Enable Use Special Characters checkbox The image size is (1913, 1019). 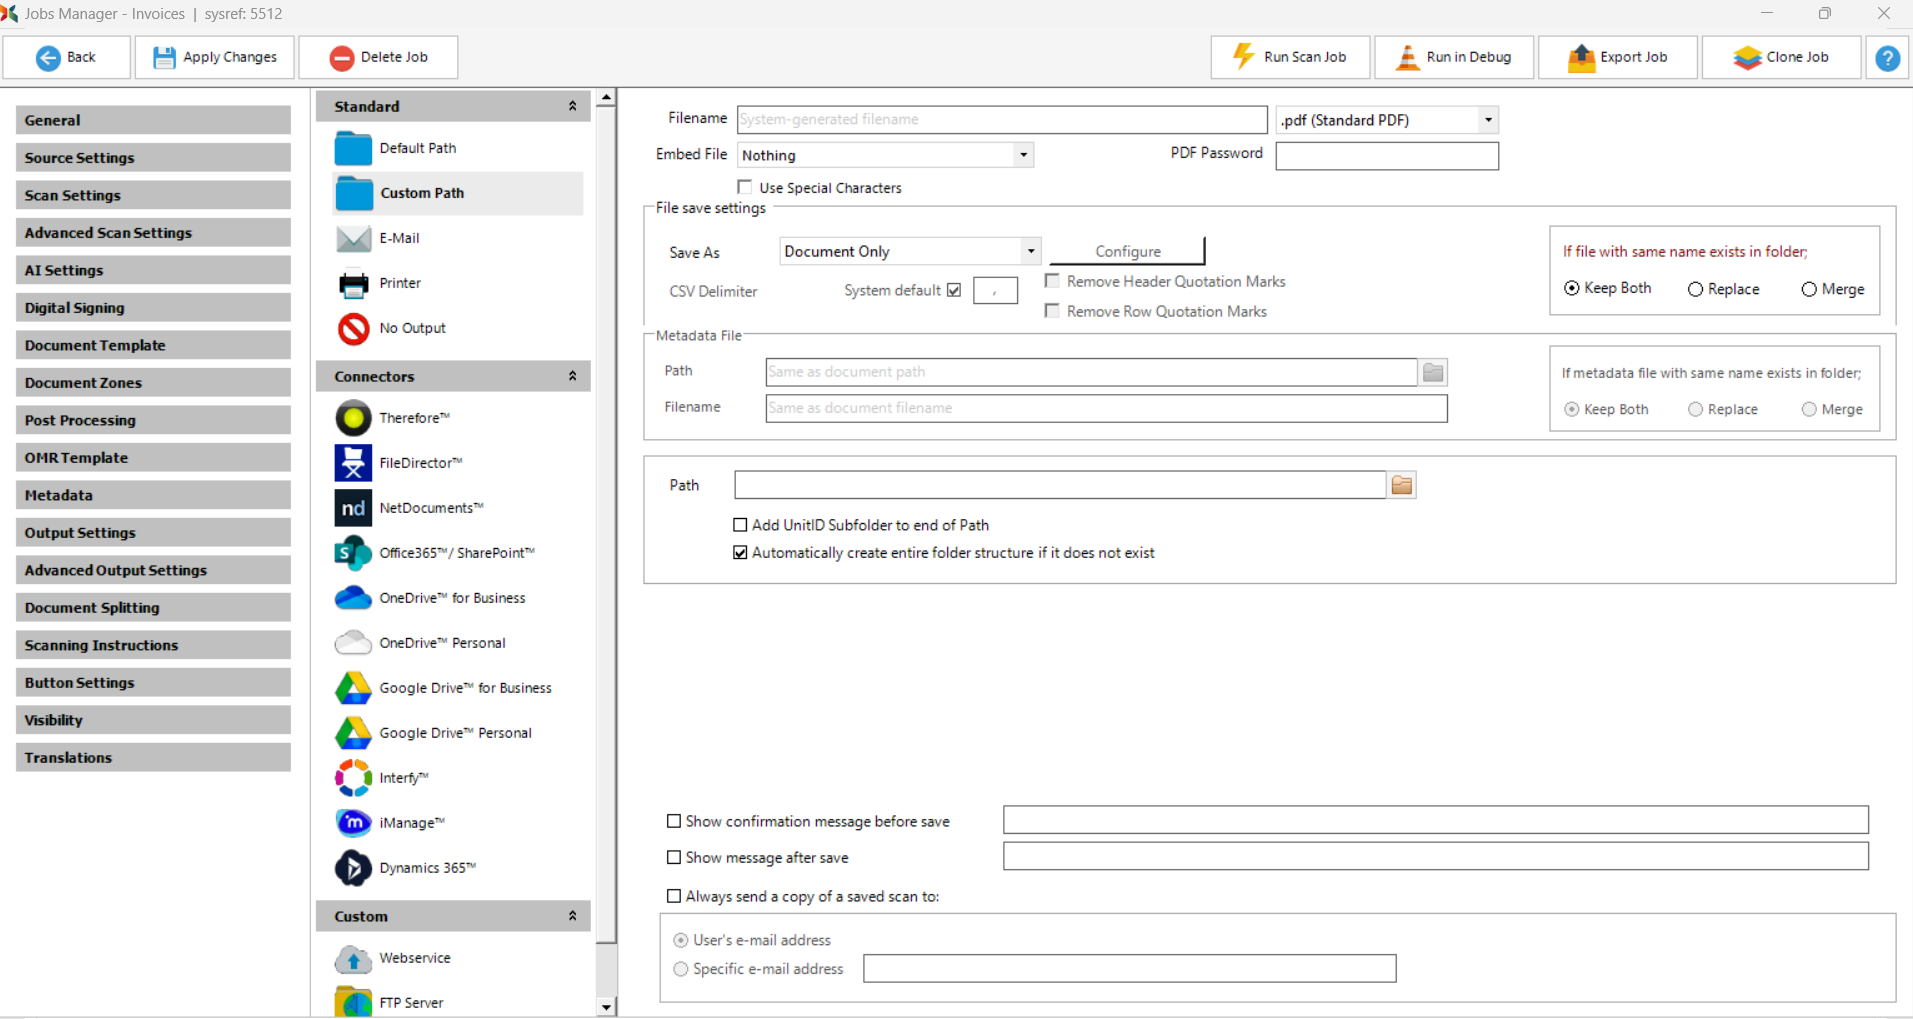(745, 187)
